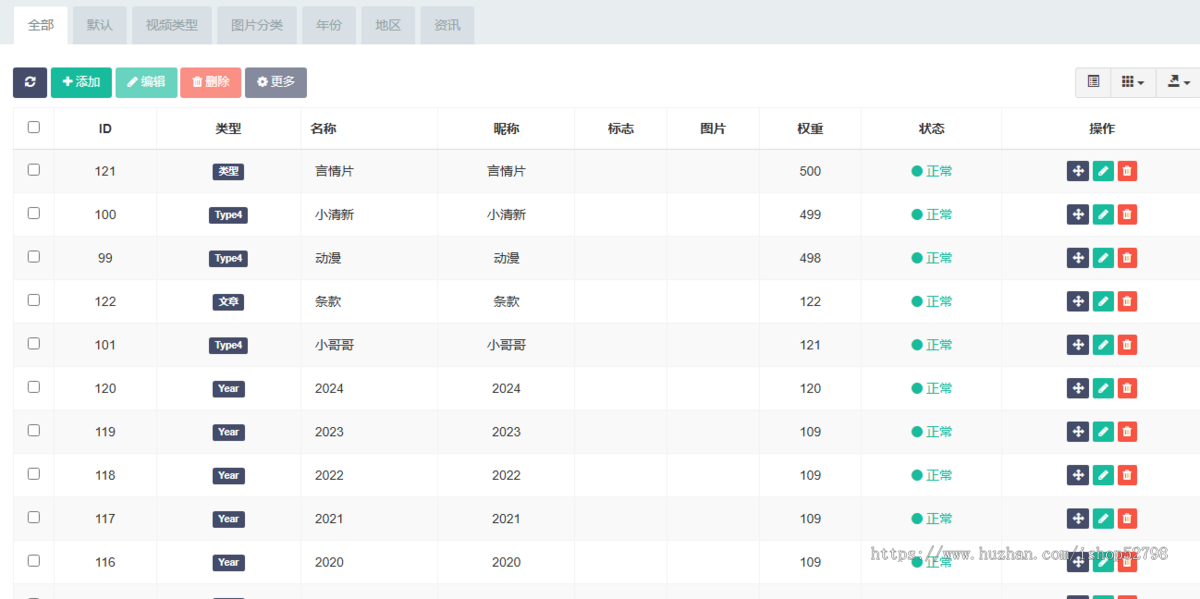Edit row 101 with pencil icon
Screen dimensions: 1200x599
pyautogui.click(x=1103, y=345)
